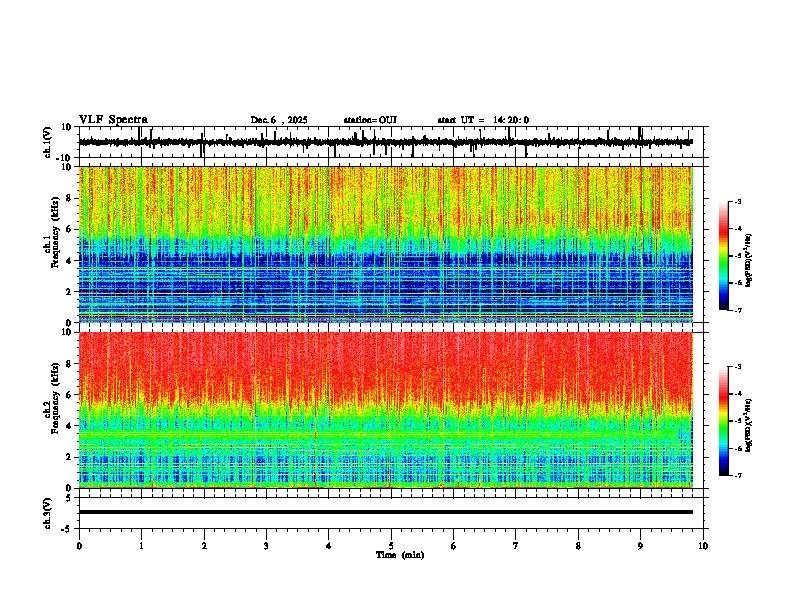
Task: Click the "-3" label on ch.2 color bar
Action: (x=738, y=367)
